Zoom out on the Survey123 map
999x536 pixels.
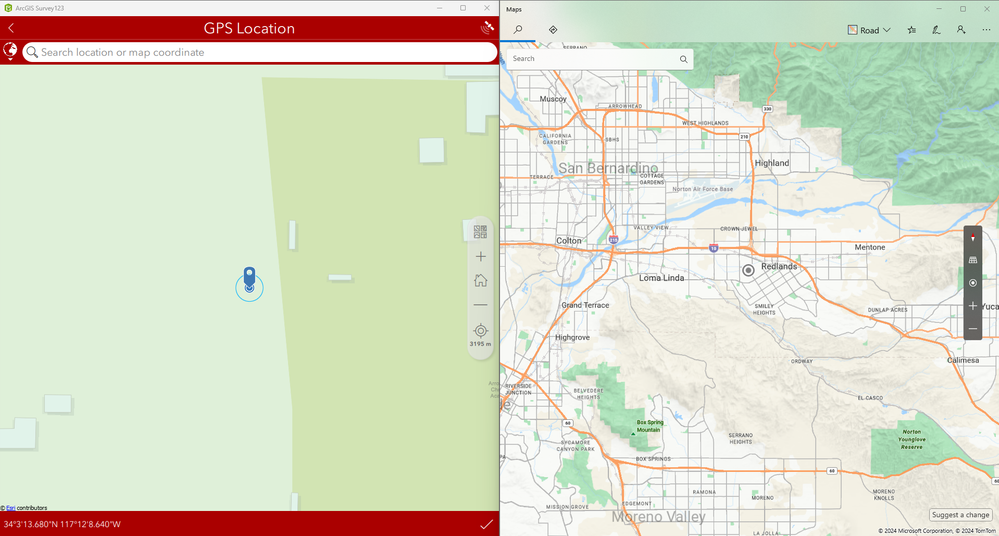click(x=480, y=305)
